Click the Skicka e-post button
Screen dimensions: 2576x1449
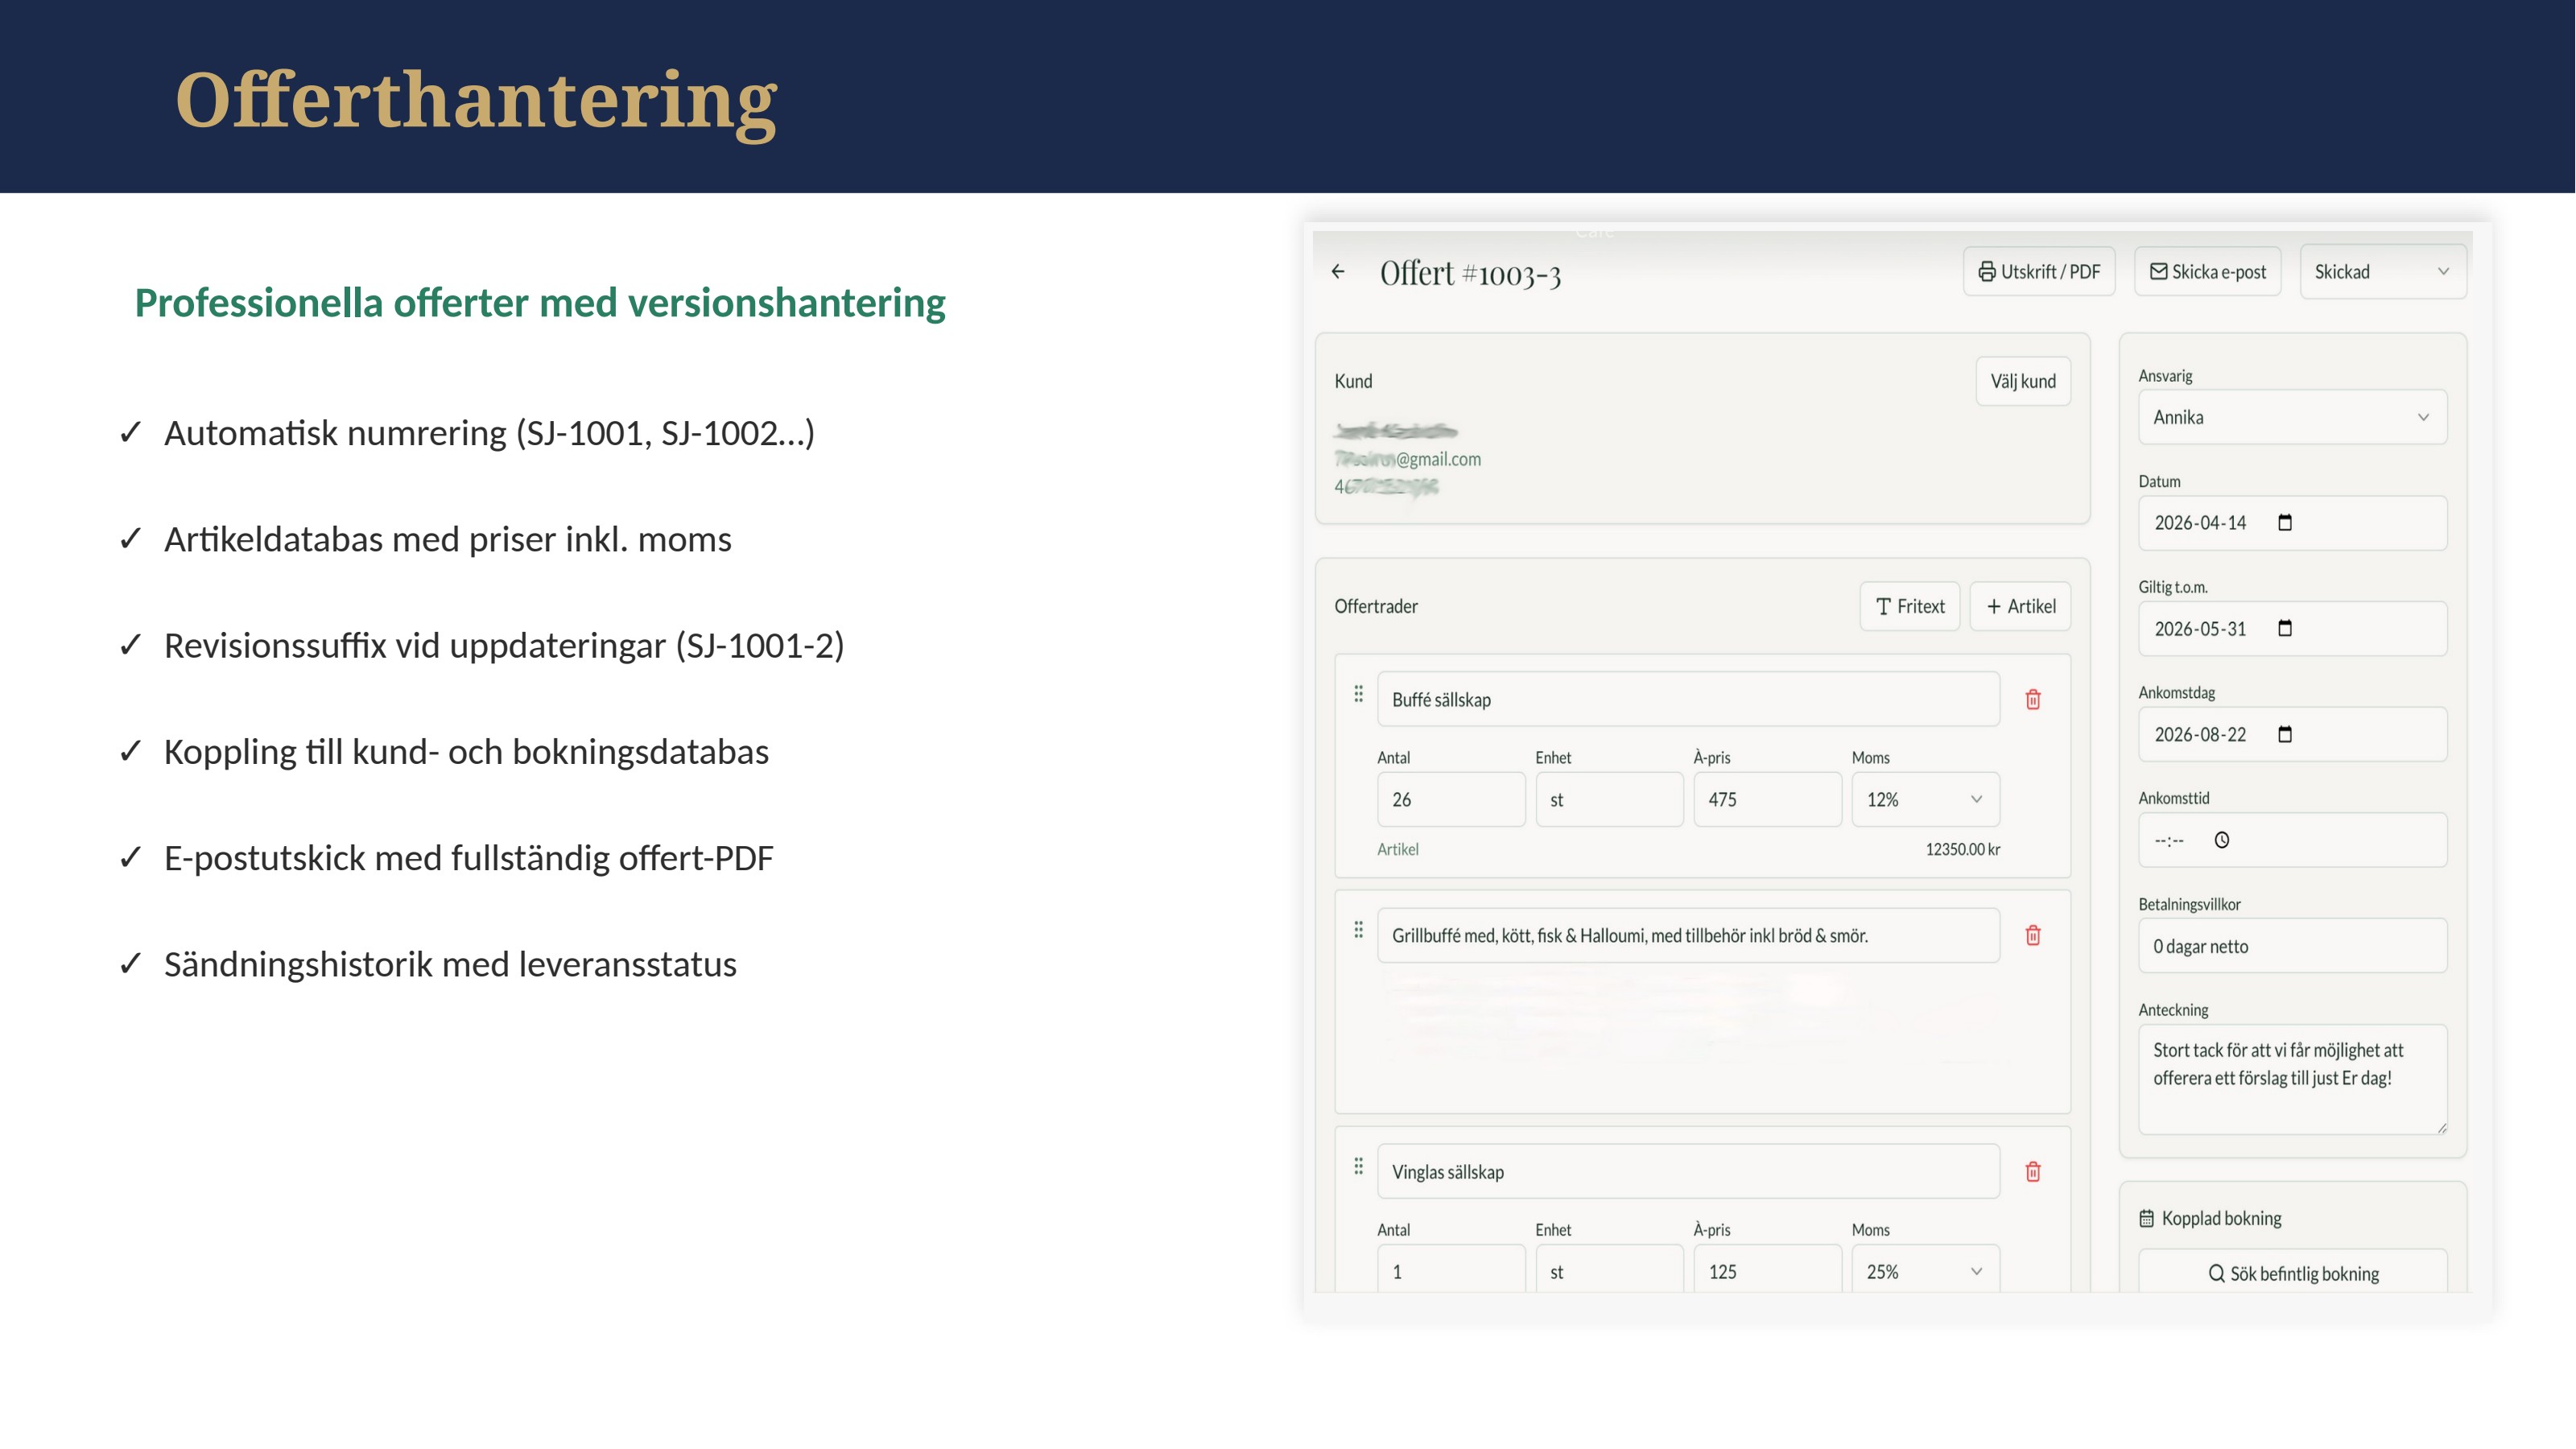point(2208,272)
